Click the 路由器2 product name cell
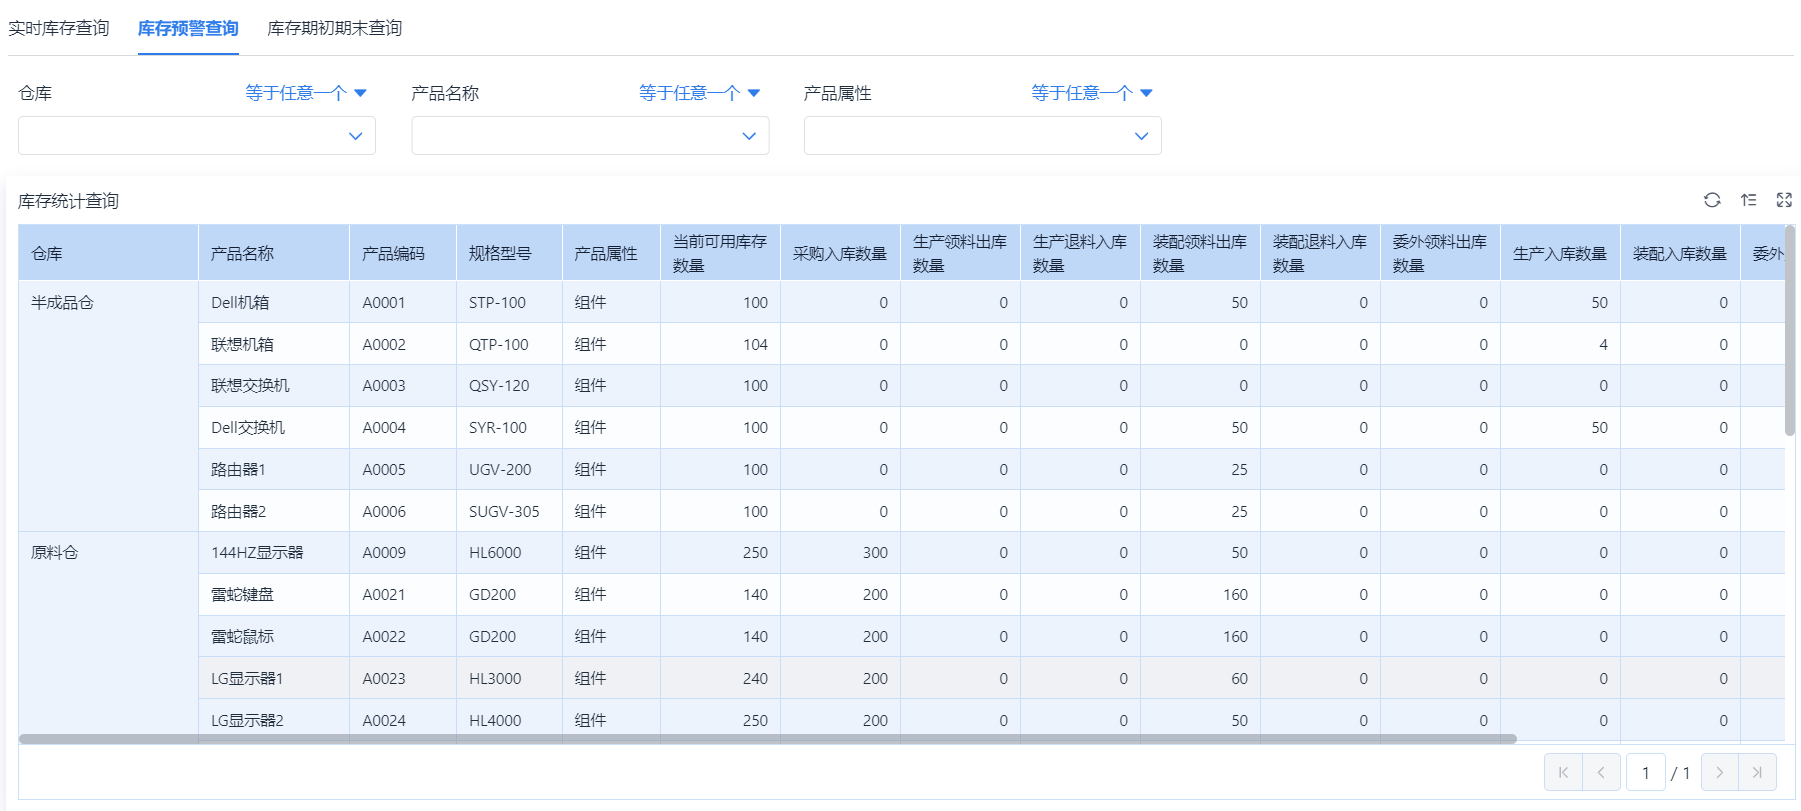 (274, 511)
